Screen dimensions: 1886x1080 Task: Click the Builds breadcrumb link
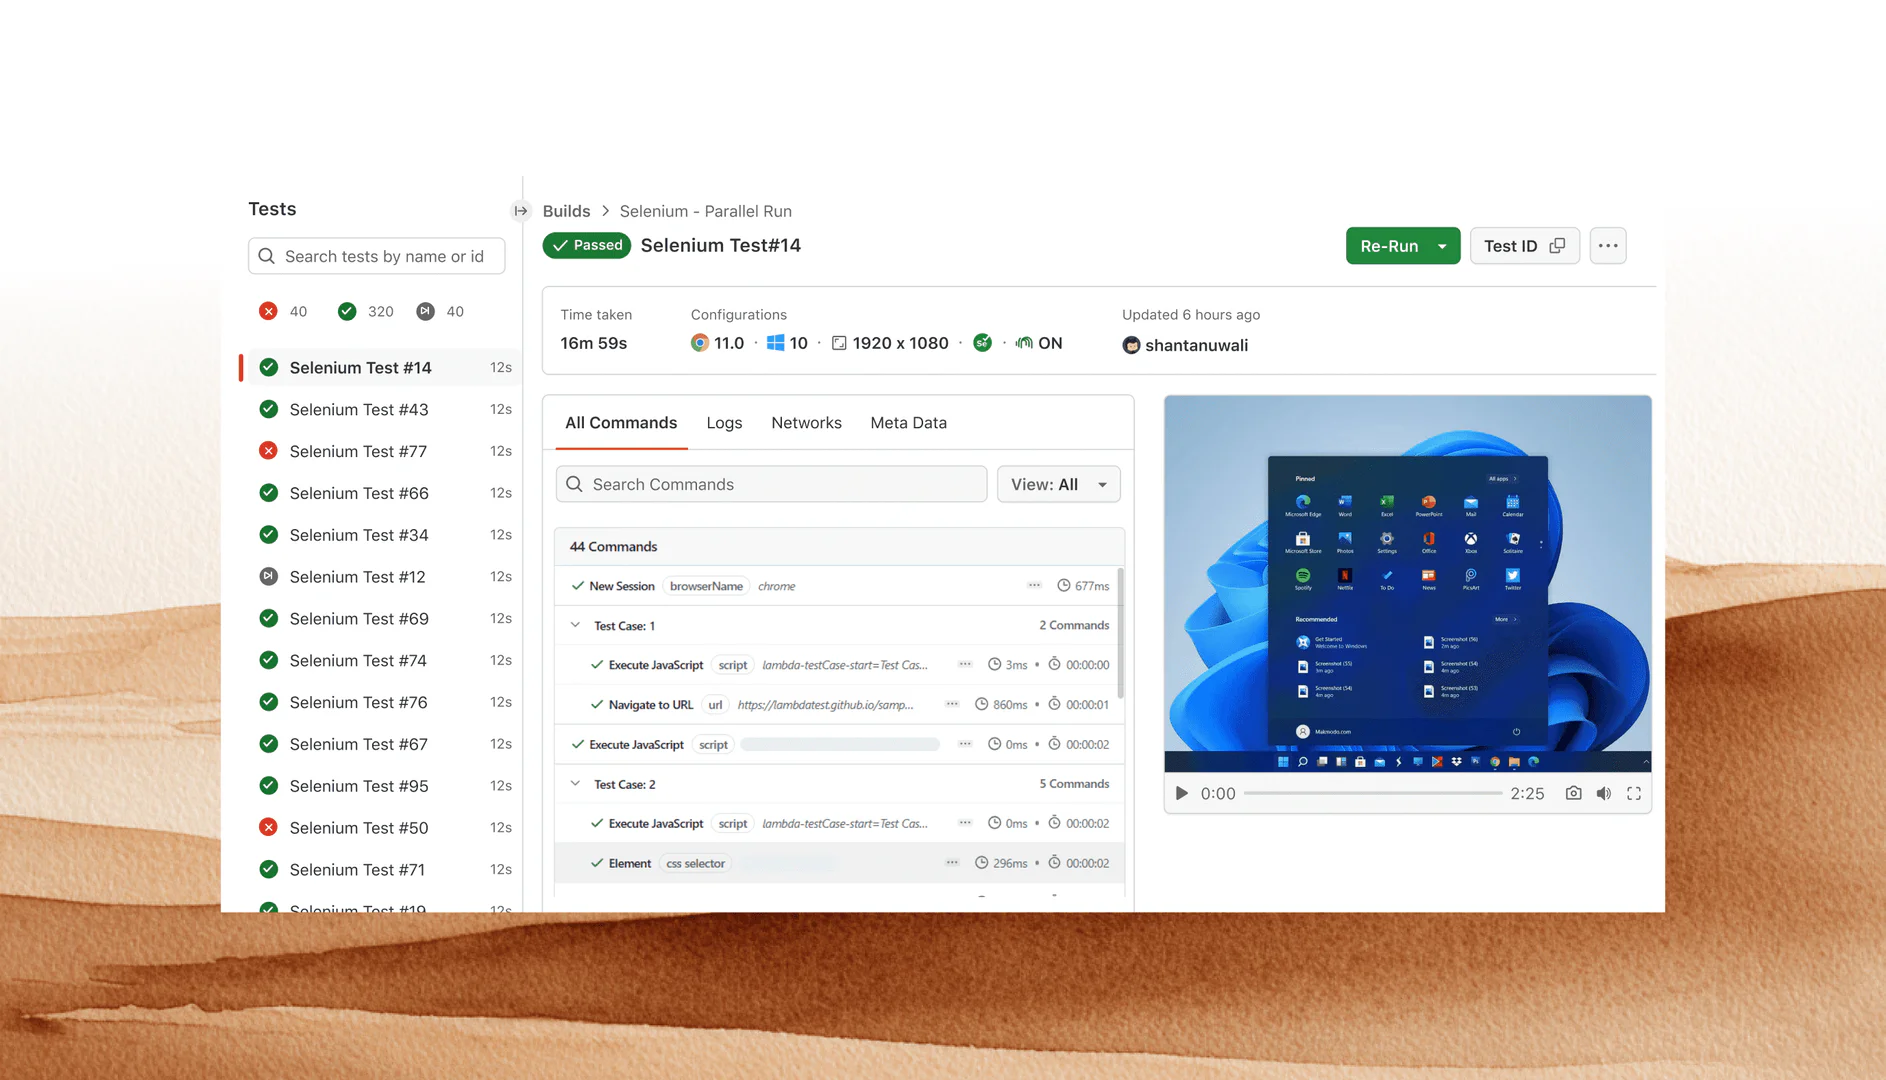566,211
